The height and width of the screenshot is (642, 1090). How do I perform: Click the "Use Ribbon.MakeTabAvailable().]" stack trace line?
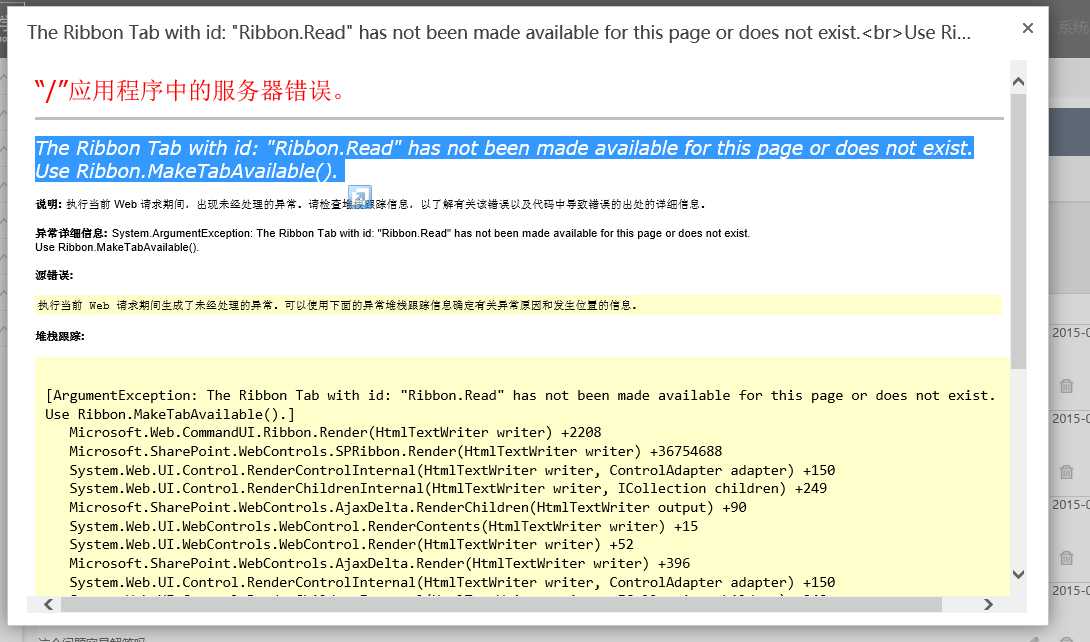coord(170,414)
